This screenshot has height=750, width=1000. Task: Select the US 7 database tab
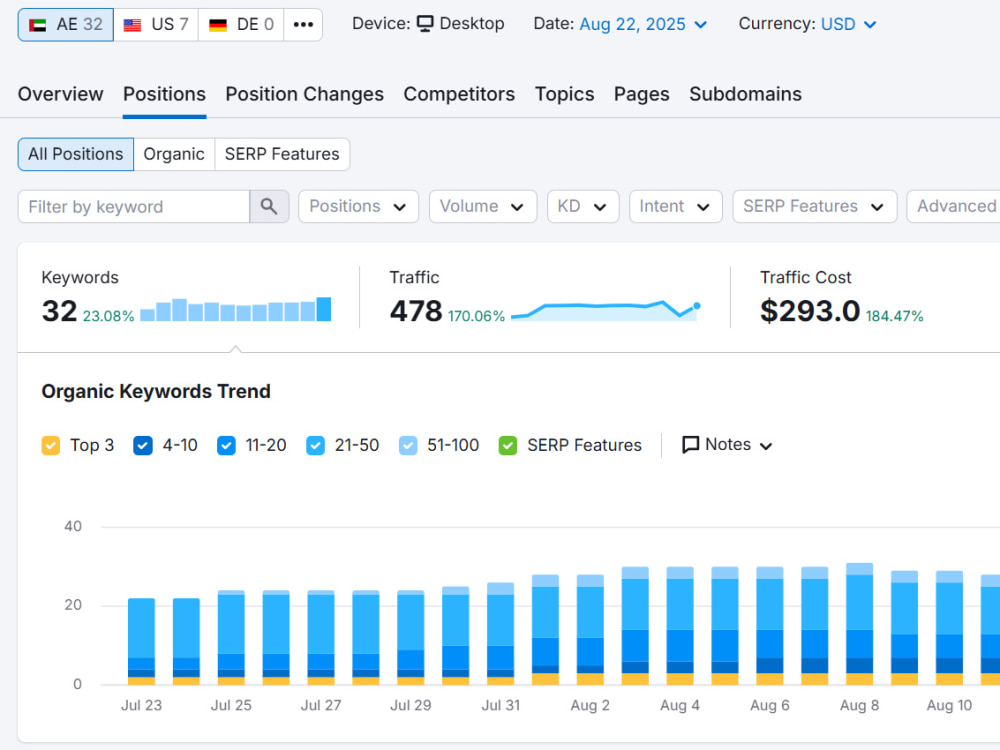tap(156, 25)
